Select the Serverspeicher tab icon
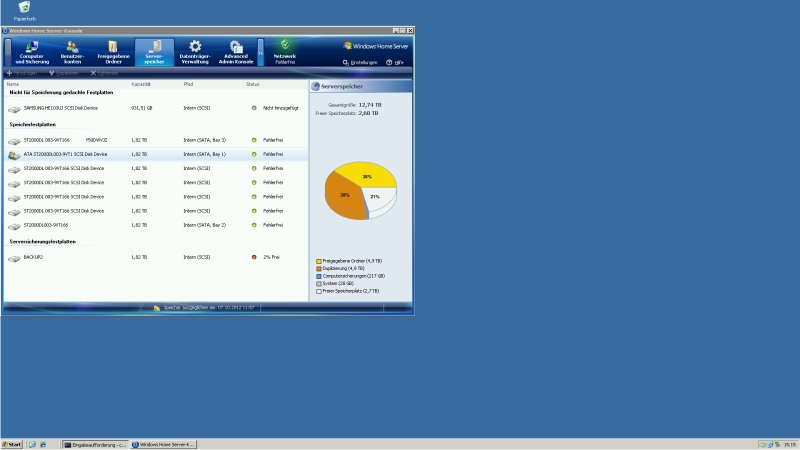 pyautogui.click(x=154, y=47)
